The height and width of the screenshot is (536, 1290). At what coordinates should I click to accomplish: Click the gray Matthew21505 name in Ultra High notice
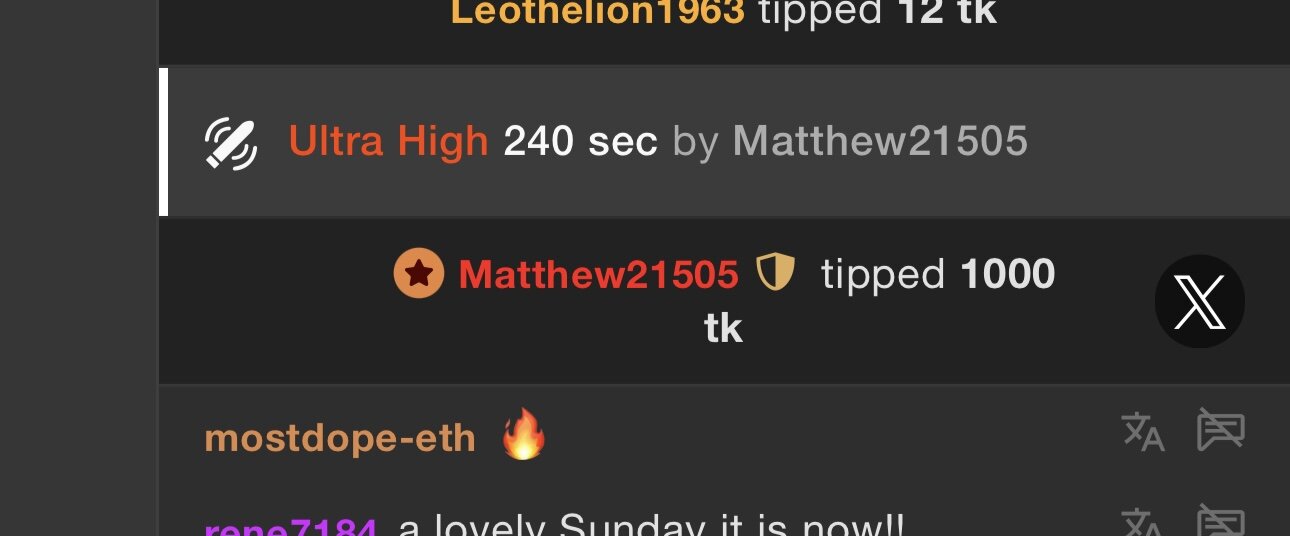[x=880, y=143]
